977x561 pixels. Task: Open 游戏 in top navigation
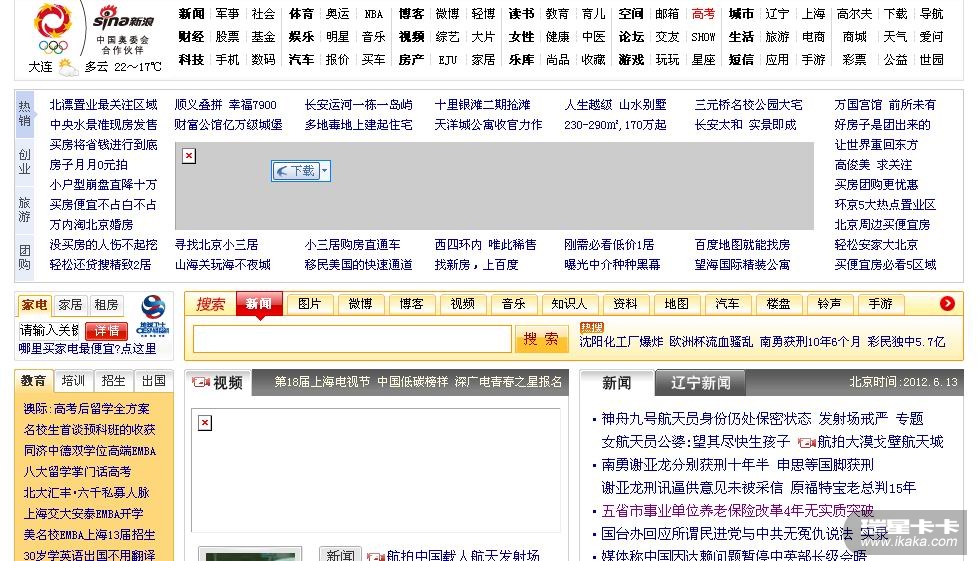[x=631, y=60]
